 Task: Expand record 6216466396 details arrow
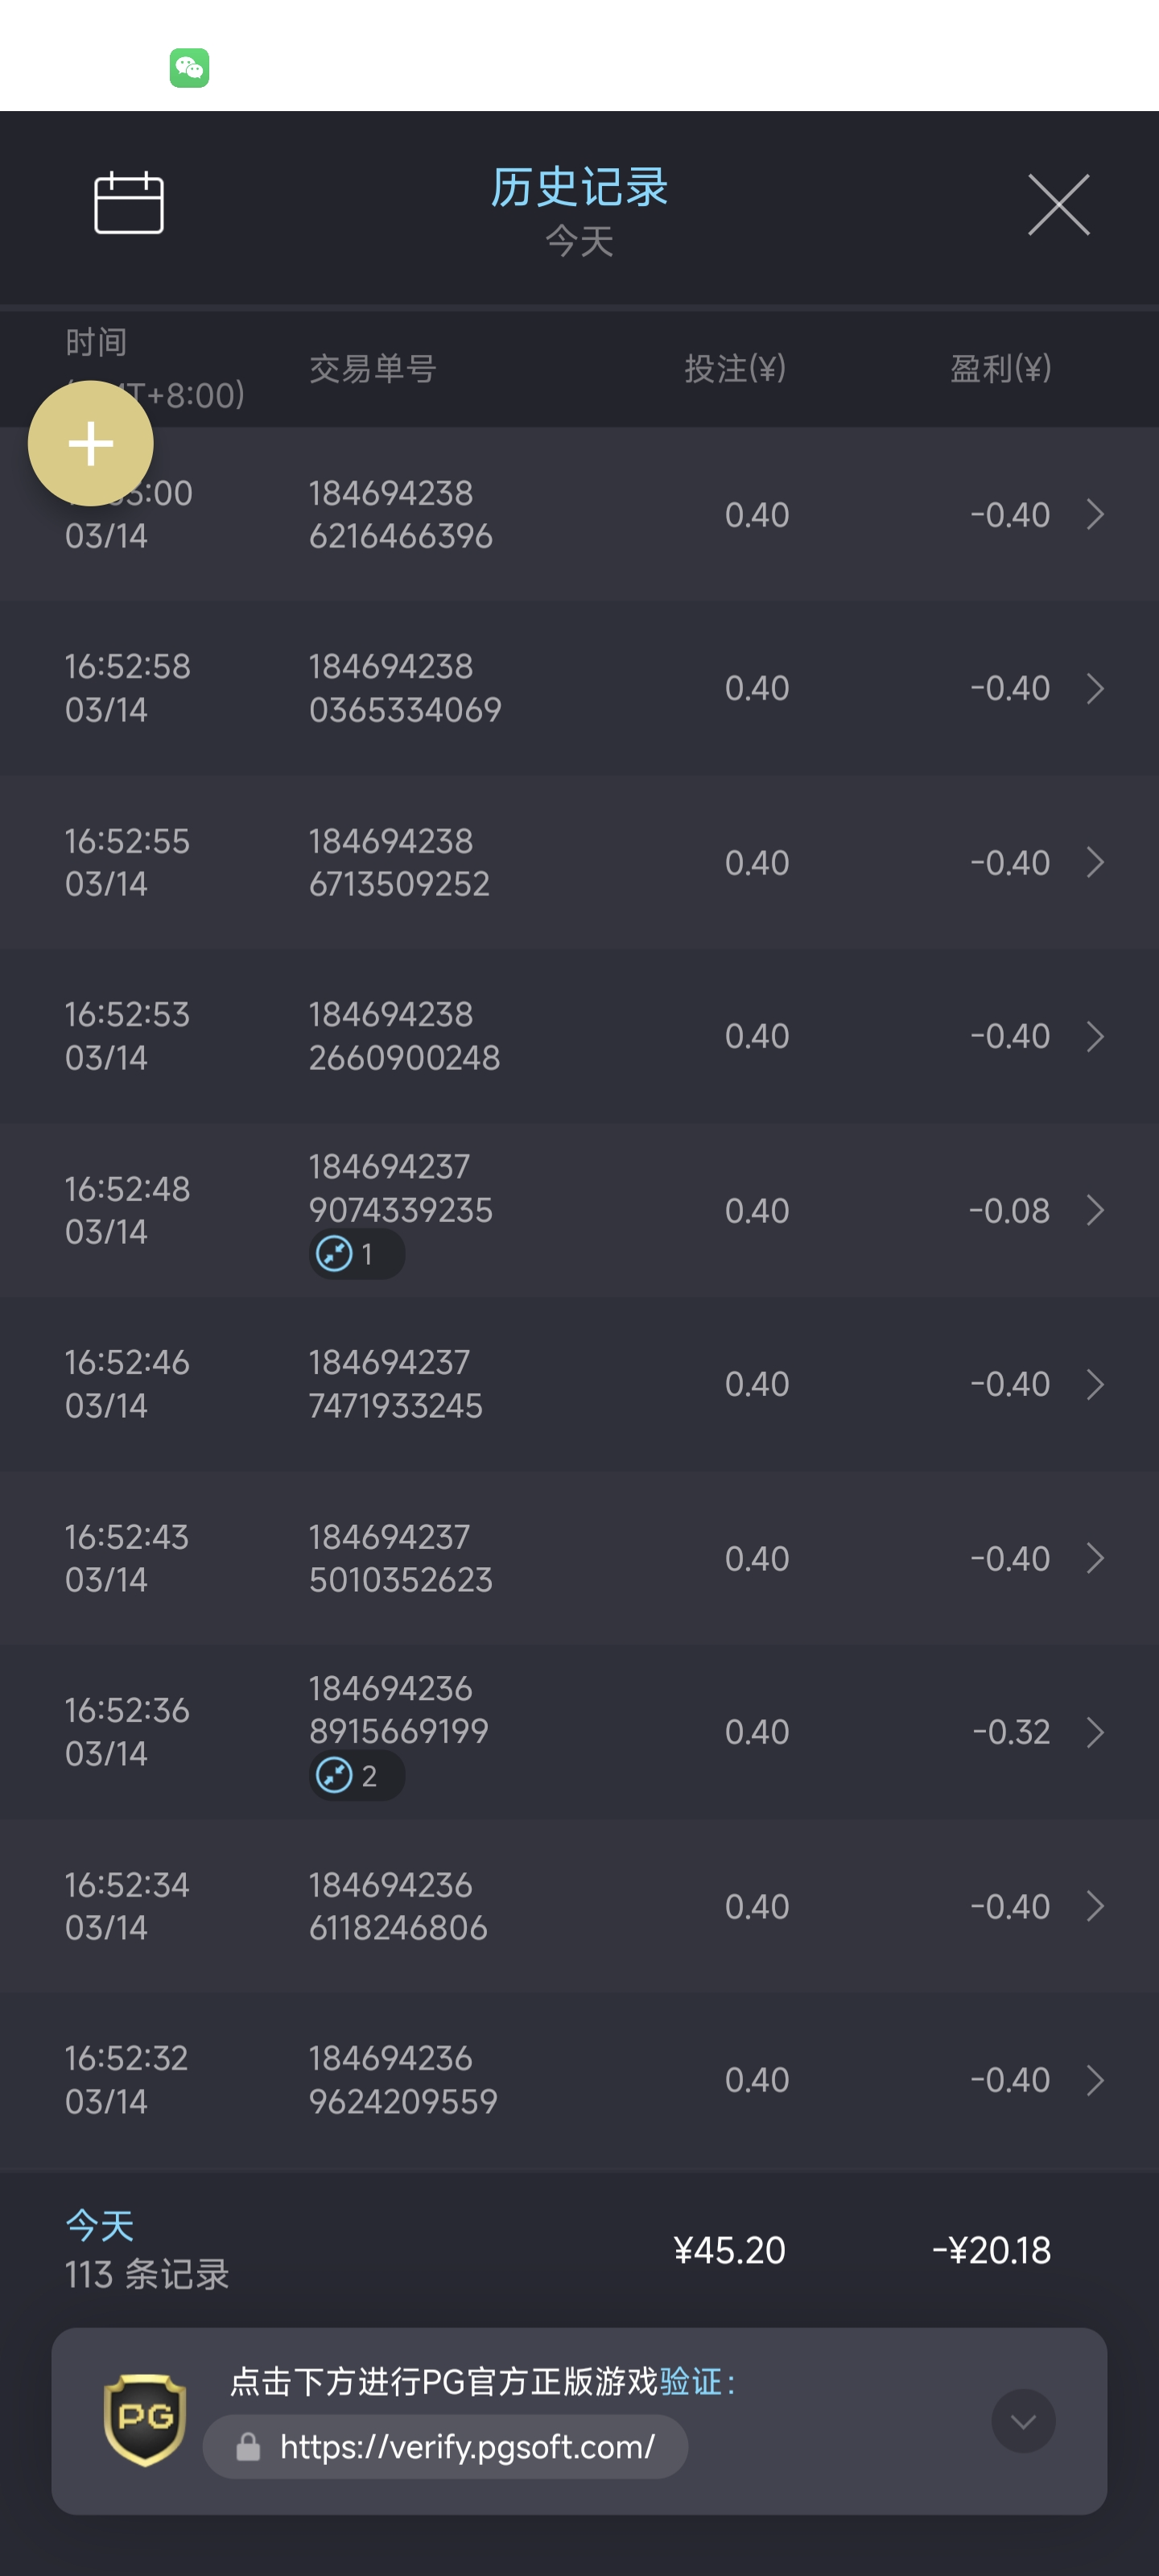click(1095, 515)
